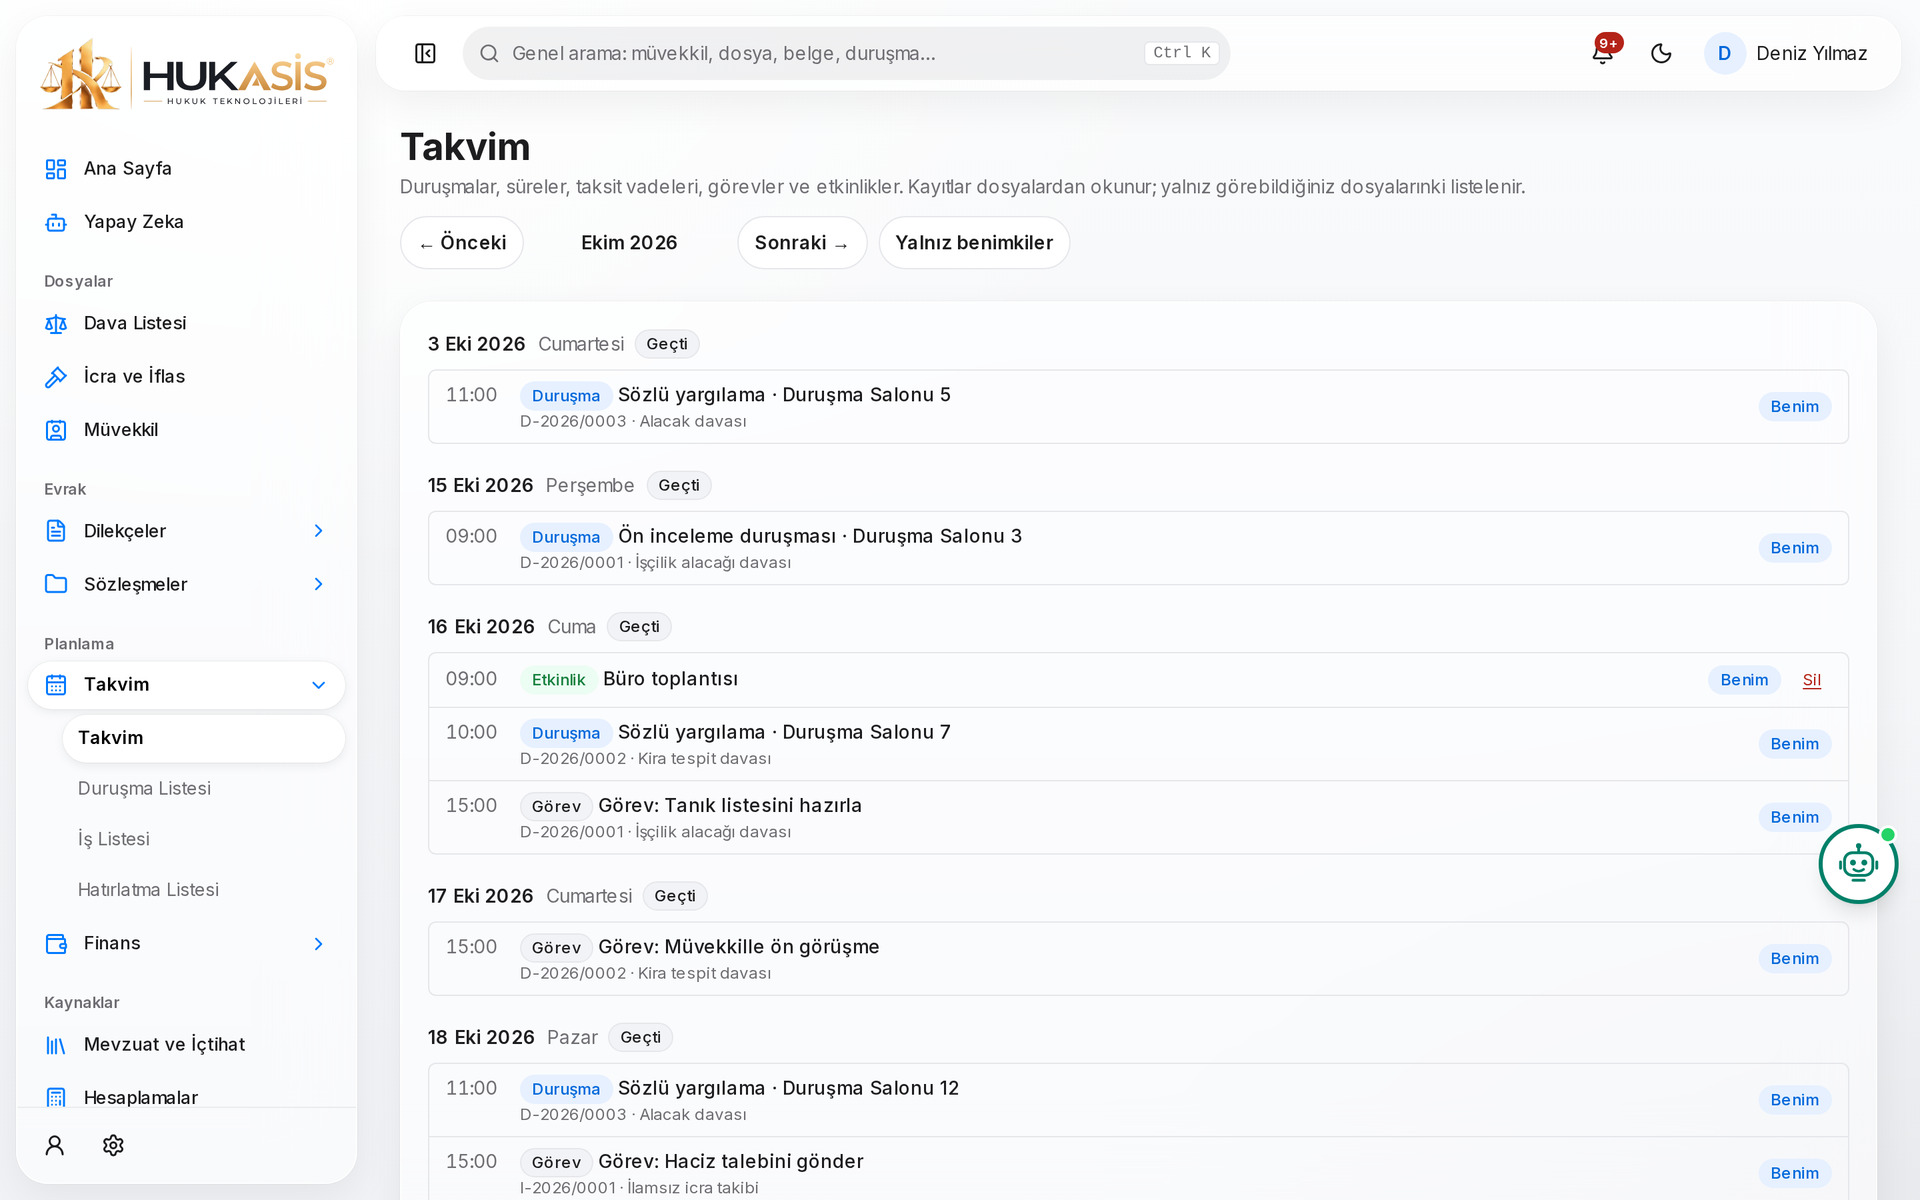Image resolution: width=1920 pixels, height=1200 pixels.
Task: Open the Ön inceleme duruşması entry
Action: click(x=1138, y=548)
